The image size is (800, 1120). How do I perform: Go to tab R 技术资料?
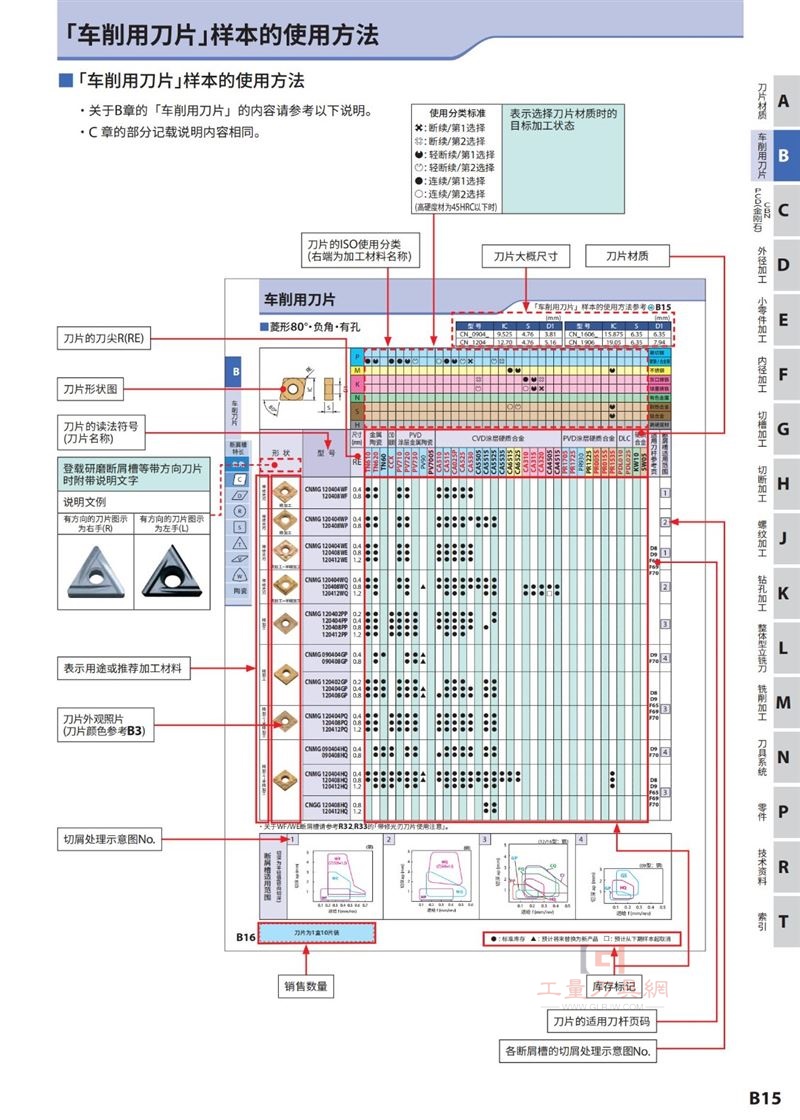(x=777, y=867)
